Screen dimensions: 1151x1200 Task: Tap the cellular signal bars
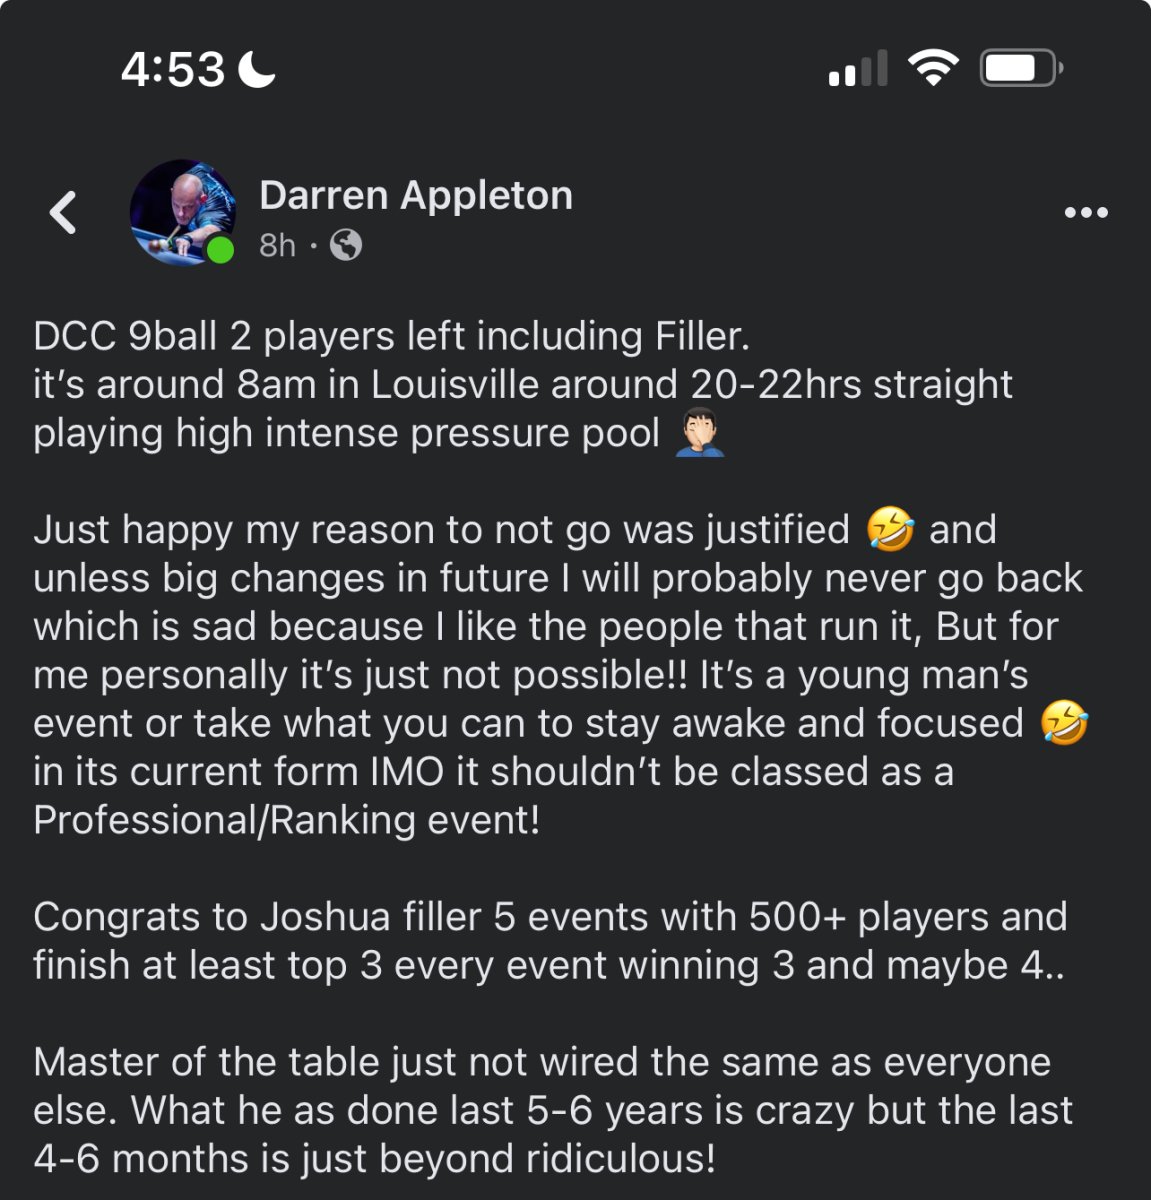(857, 69)
